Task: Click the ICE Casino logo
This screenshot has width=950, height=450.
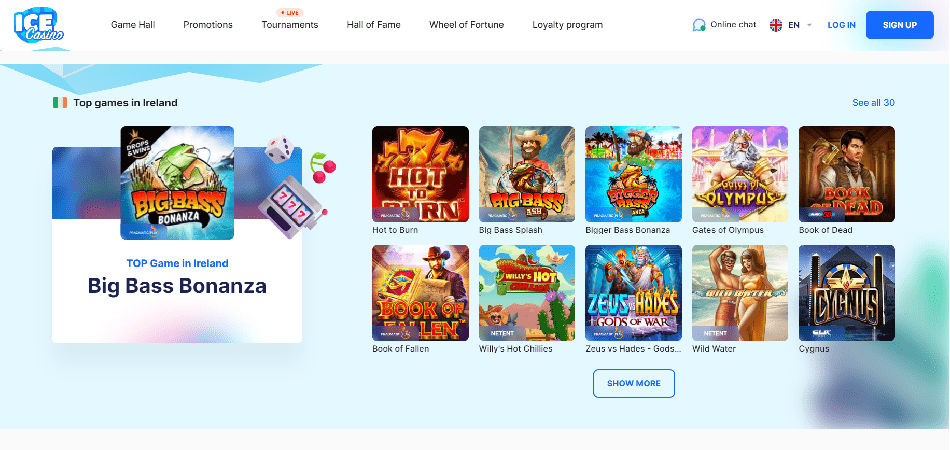Action: point(39,25)
